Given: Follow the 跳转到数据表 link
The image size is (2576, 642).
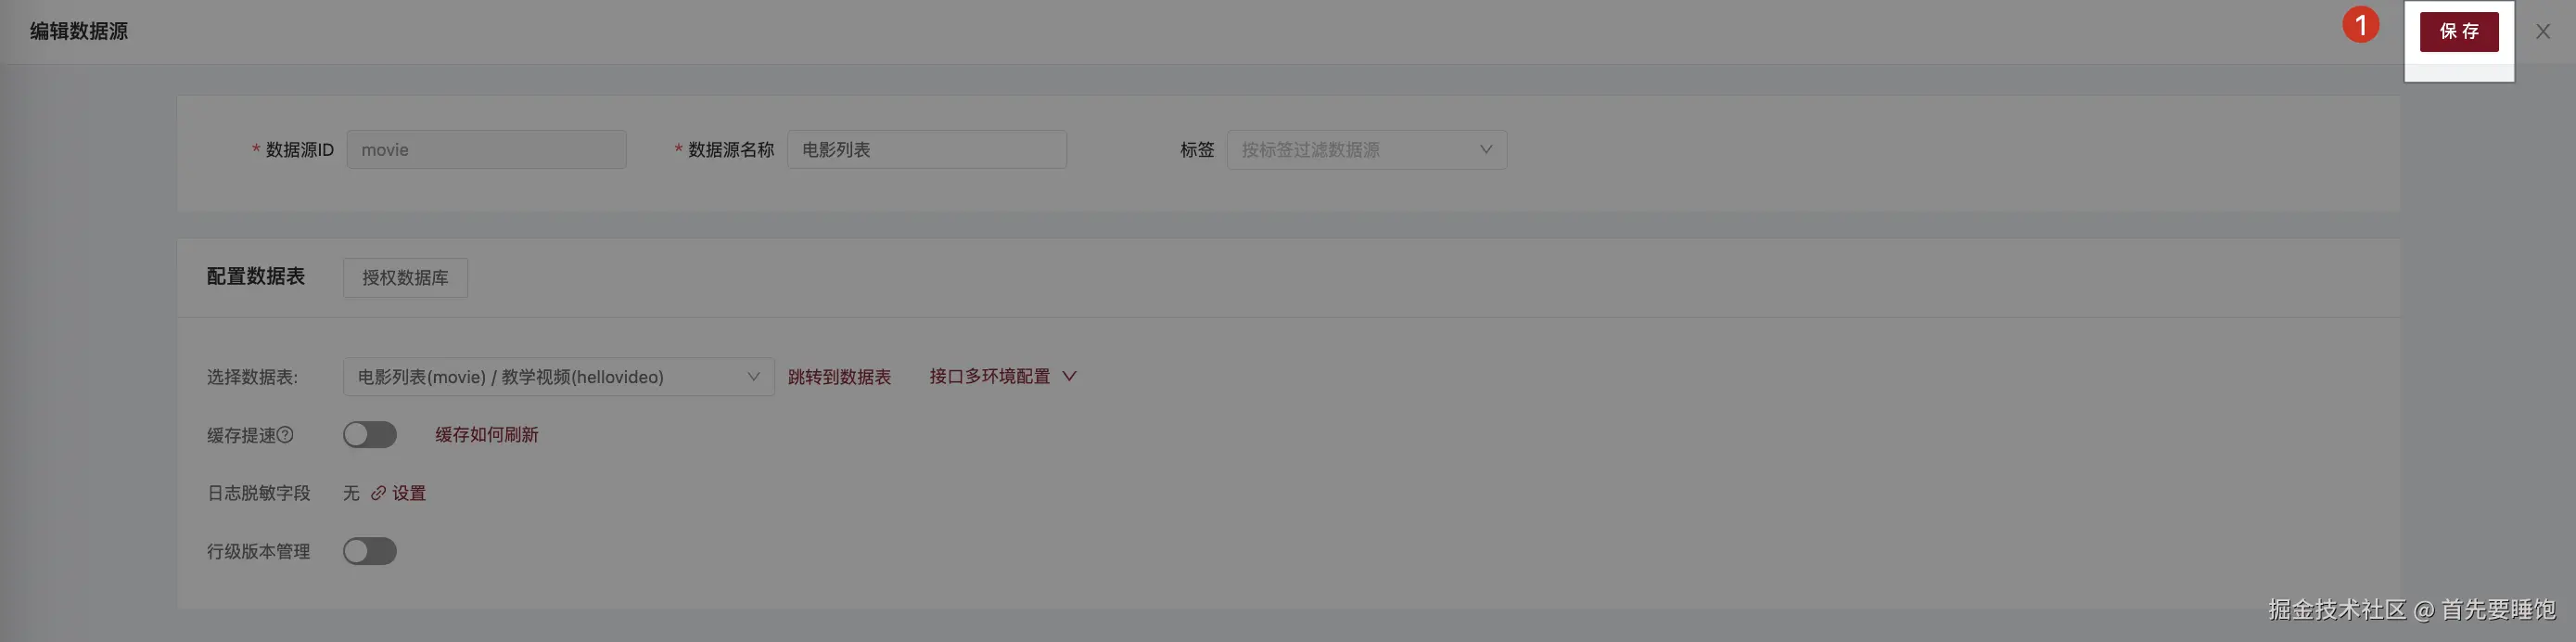Looking at the screenshot, I should tap(839, 377).
